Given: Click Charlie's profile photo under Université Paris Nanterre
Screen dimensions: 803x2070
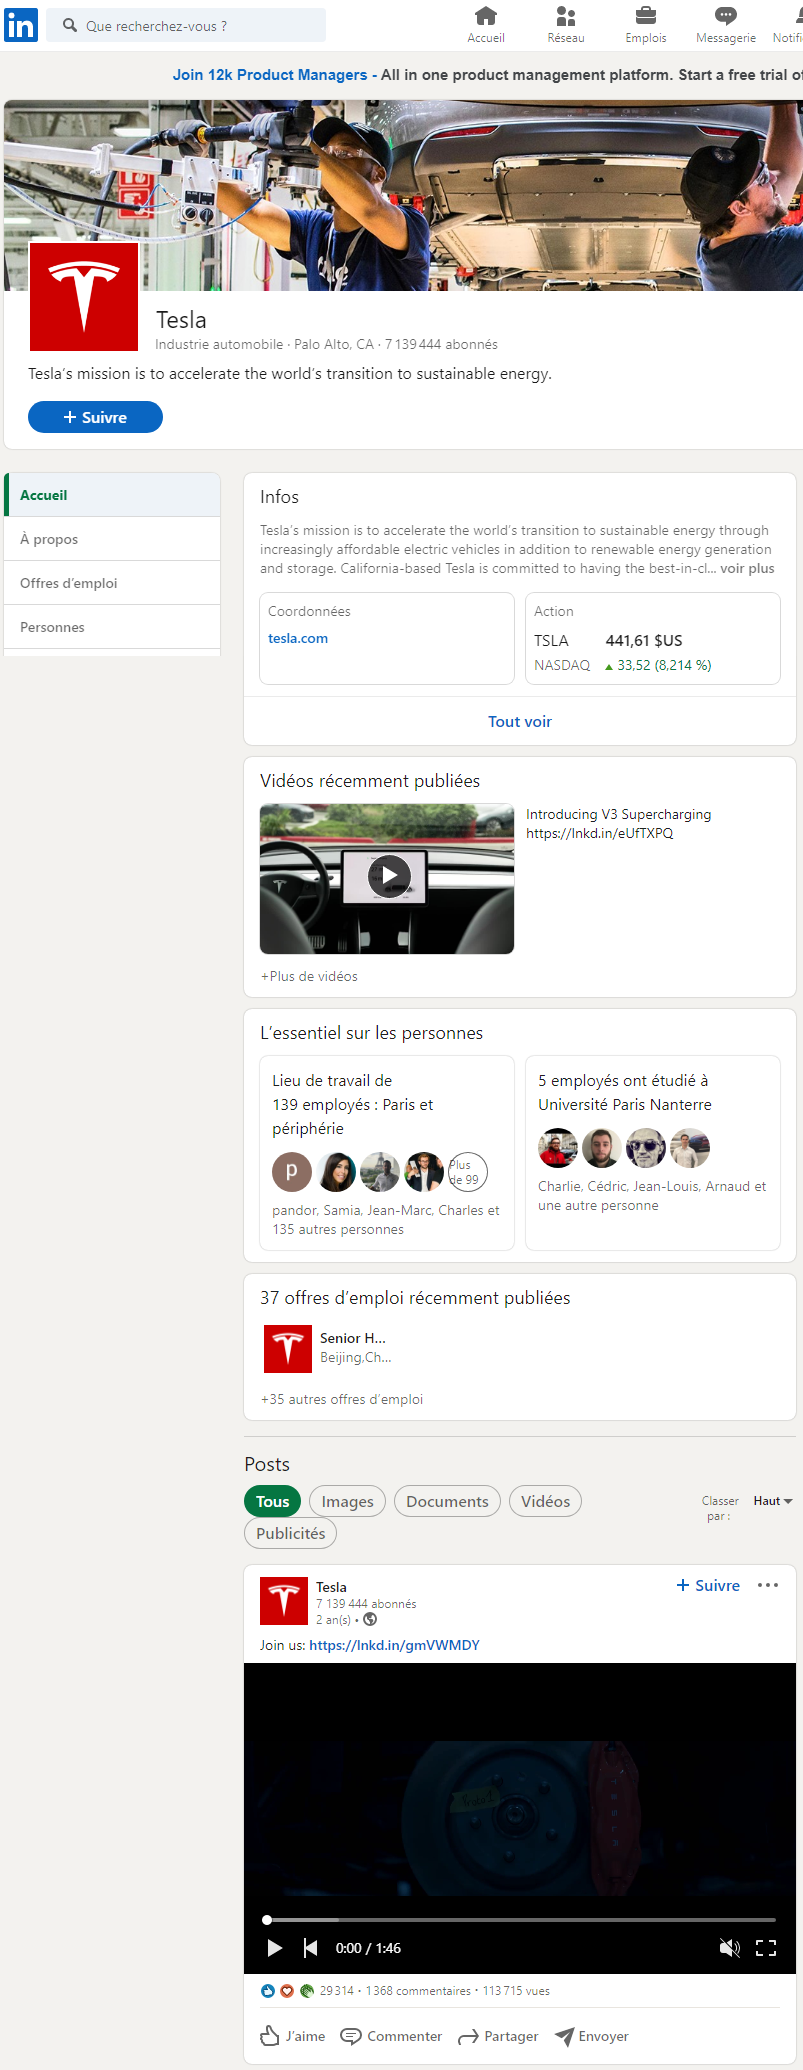Looking at the screenshot, I should pyautogui.click(x=558, y=1148).
